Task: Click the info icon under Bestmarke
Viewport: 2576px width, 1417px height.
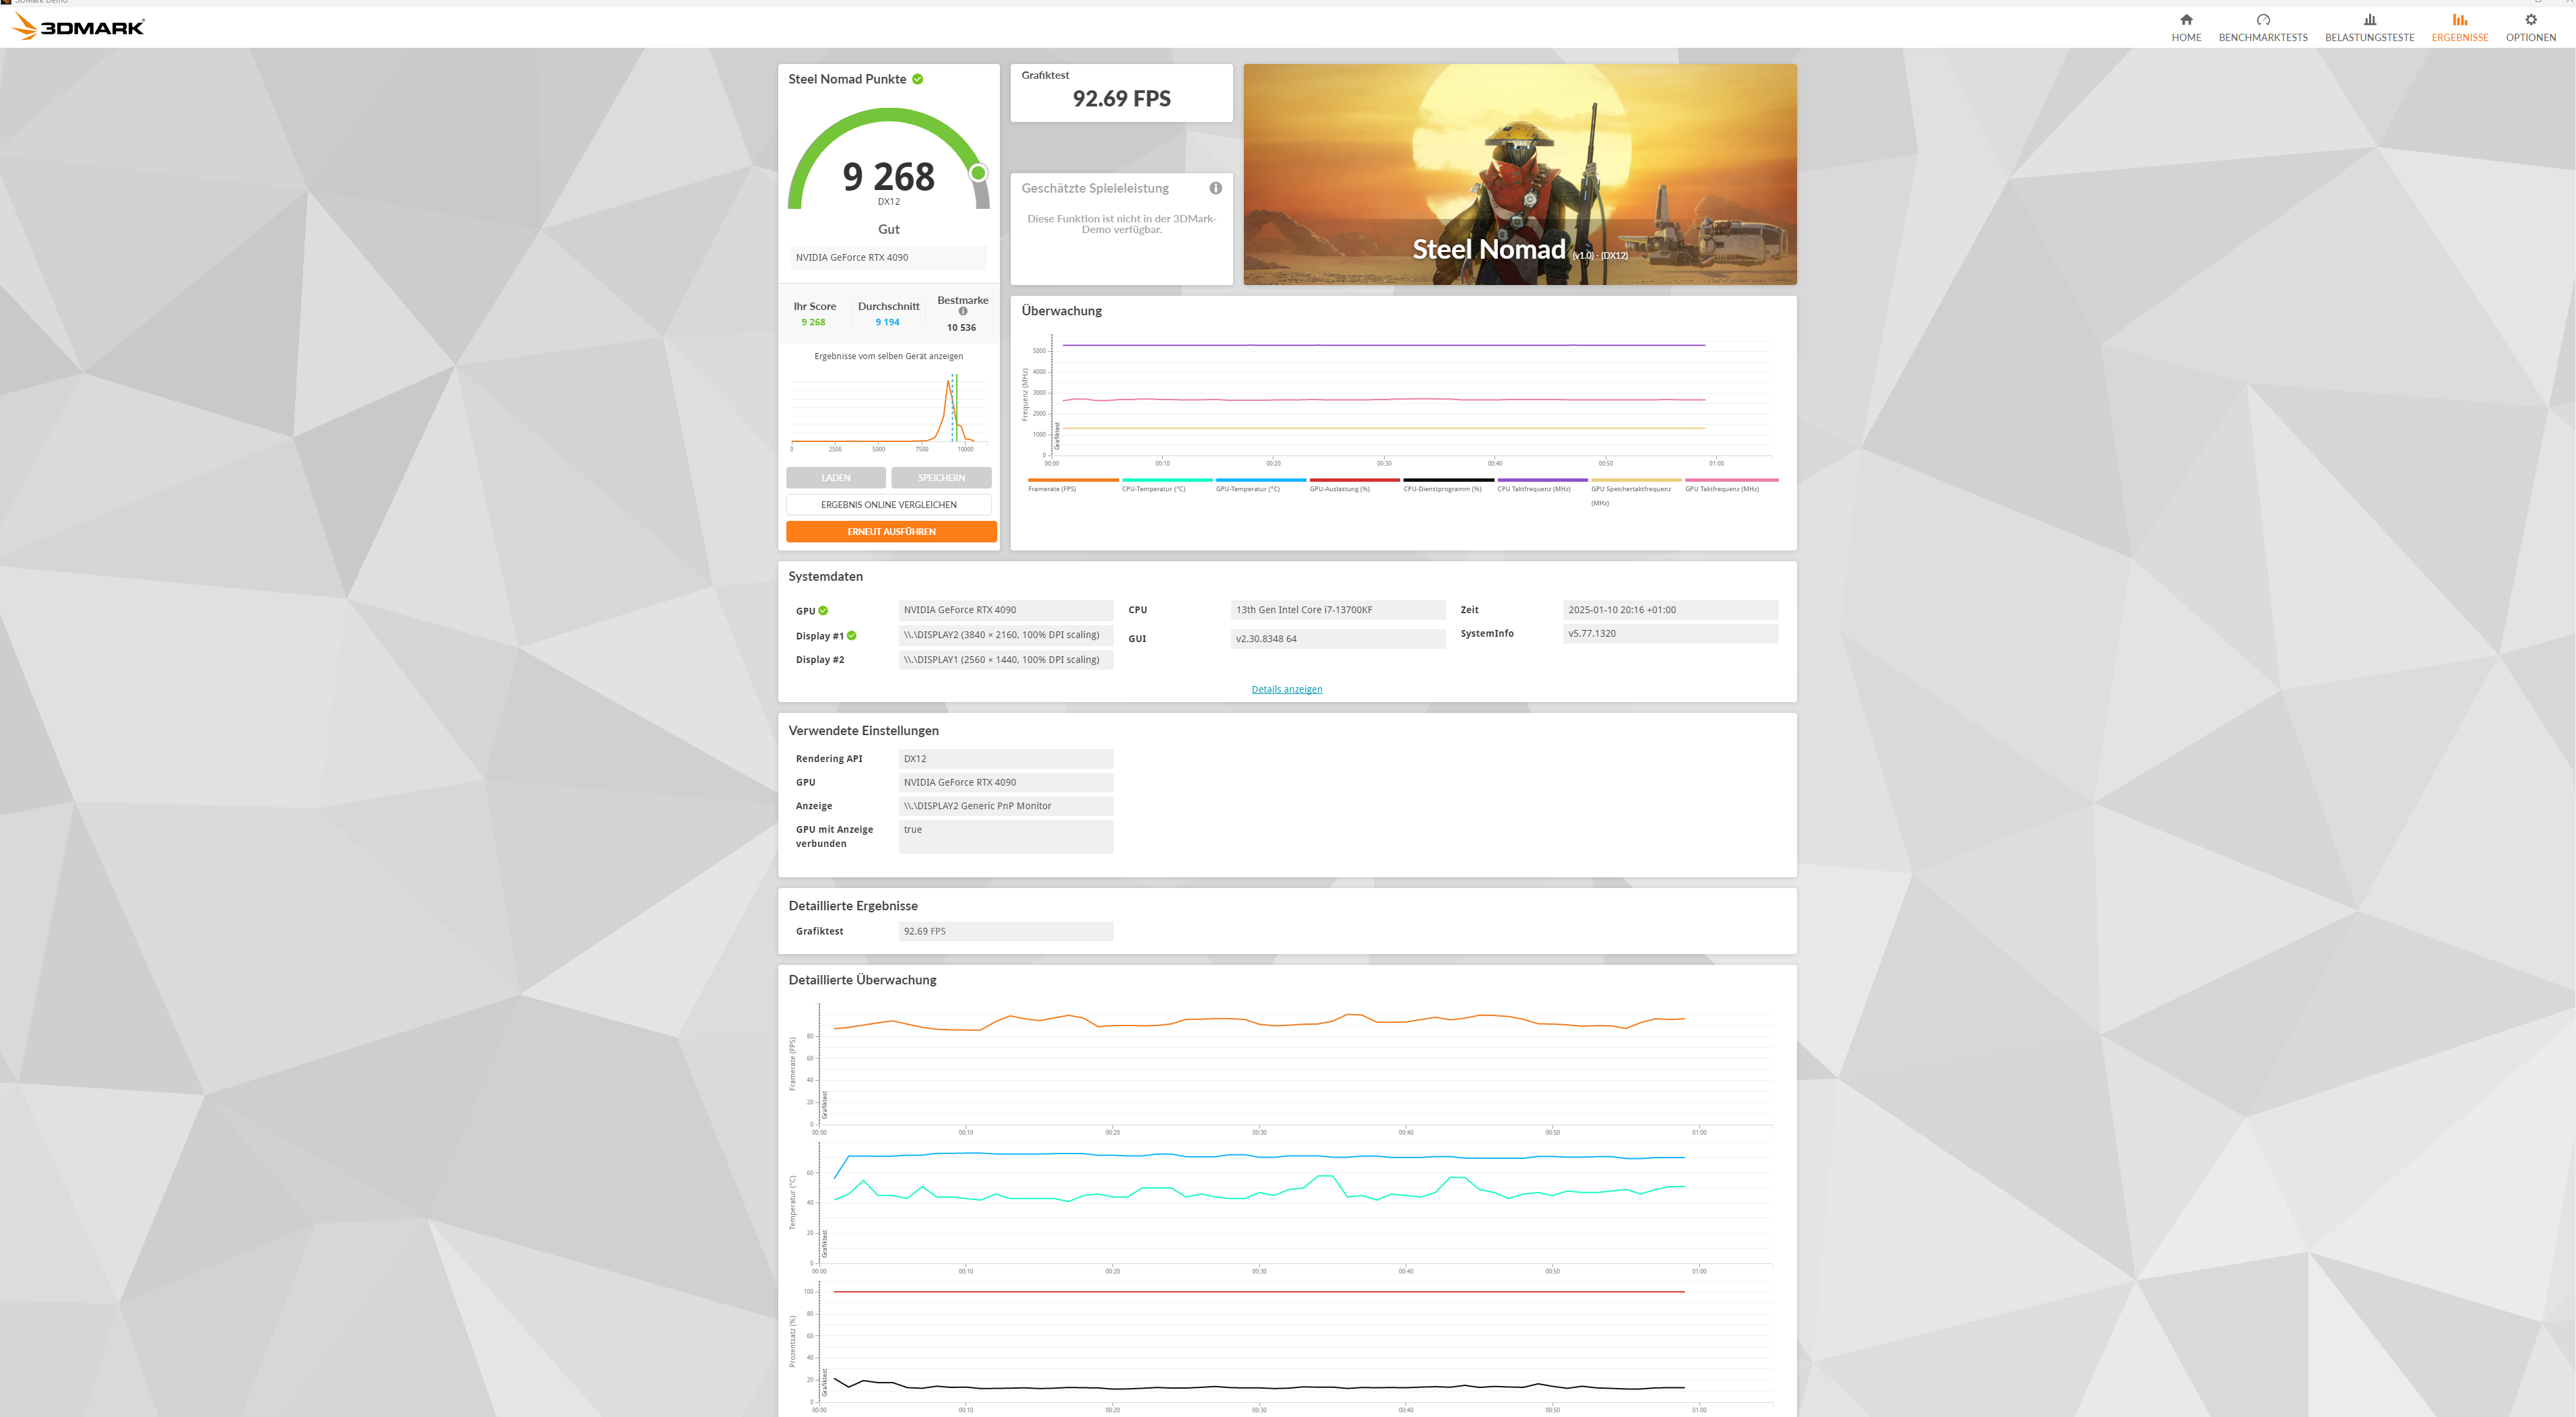Action: click(963, 311)
